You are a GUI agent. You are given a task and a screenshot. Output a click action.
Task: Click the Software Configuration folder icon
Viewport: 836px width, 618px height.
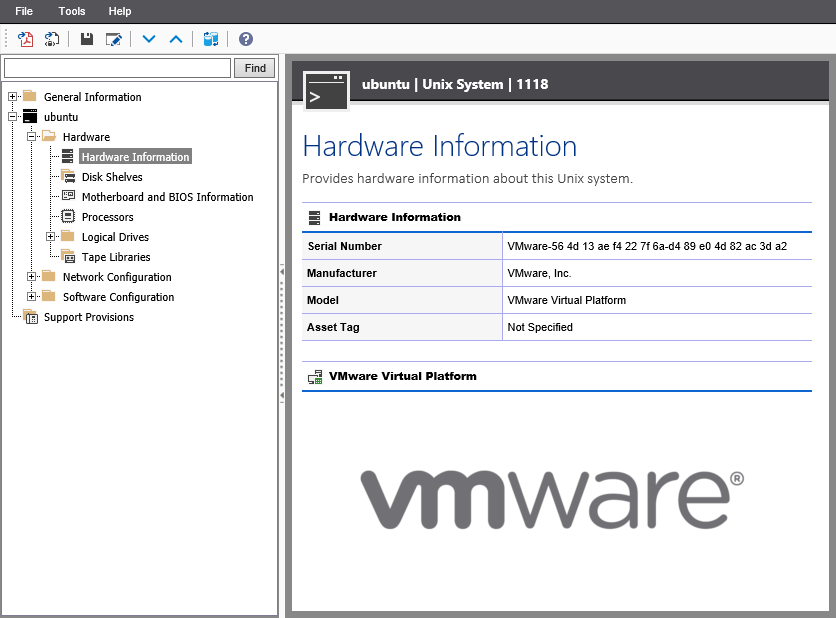point(49,296)
